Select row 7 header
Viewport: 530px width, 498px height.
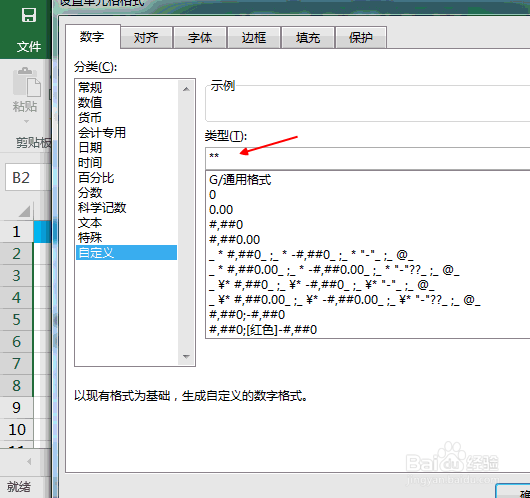pos(16,363)
